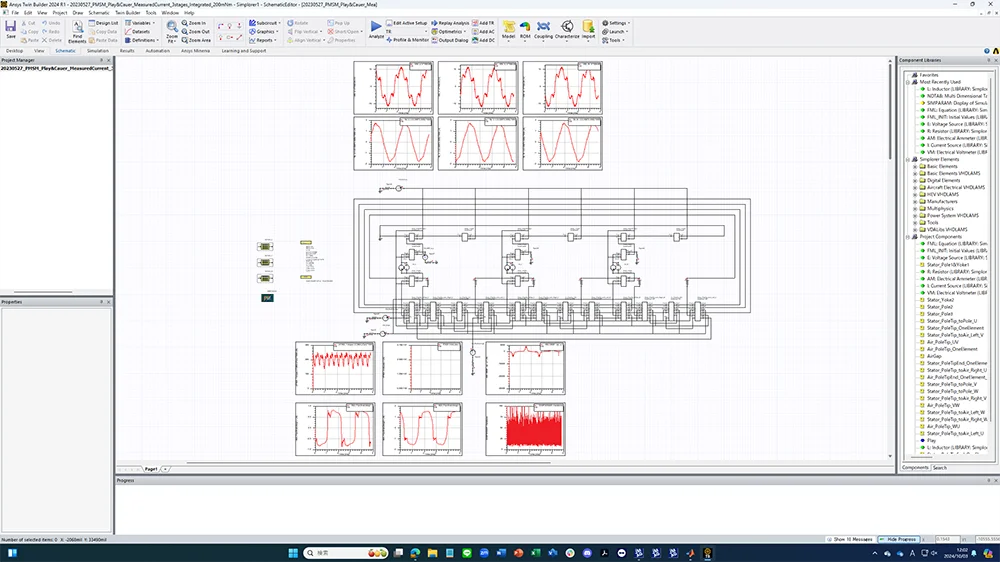The image size is (1000, 562).
Task: Select the Page1 schematic tab
Action: 151,469
